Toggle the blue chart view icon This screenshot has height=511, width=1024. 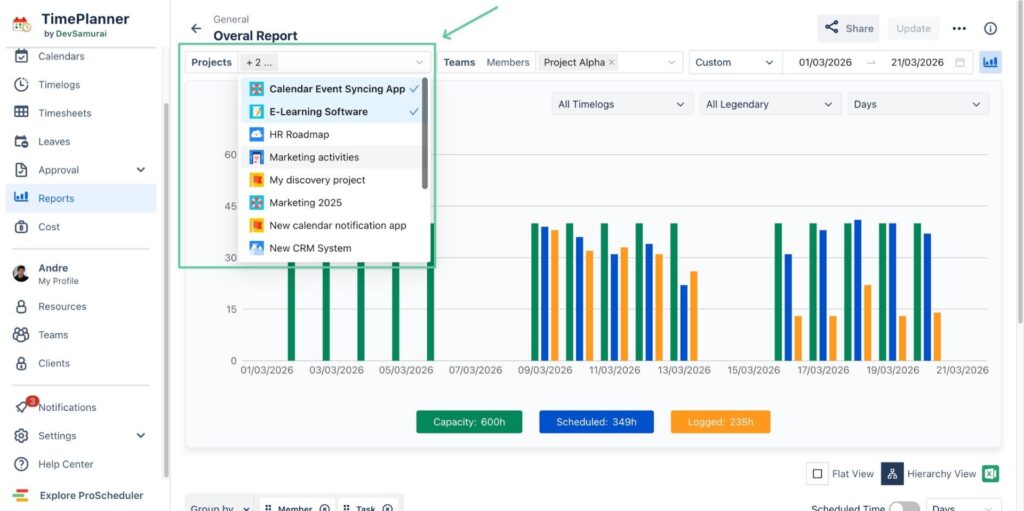(990, 63)
